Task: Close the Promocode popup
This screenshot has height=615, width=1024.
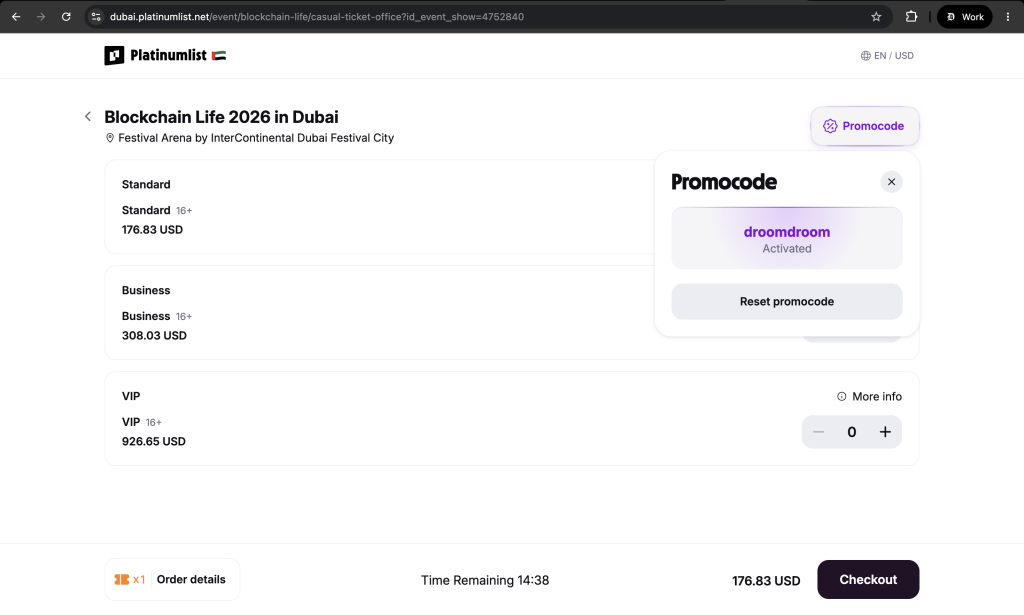Action: pos(891,182)
